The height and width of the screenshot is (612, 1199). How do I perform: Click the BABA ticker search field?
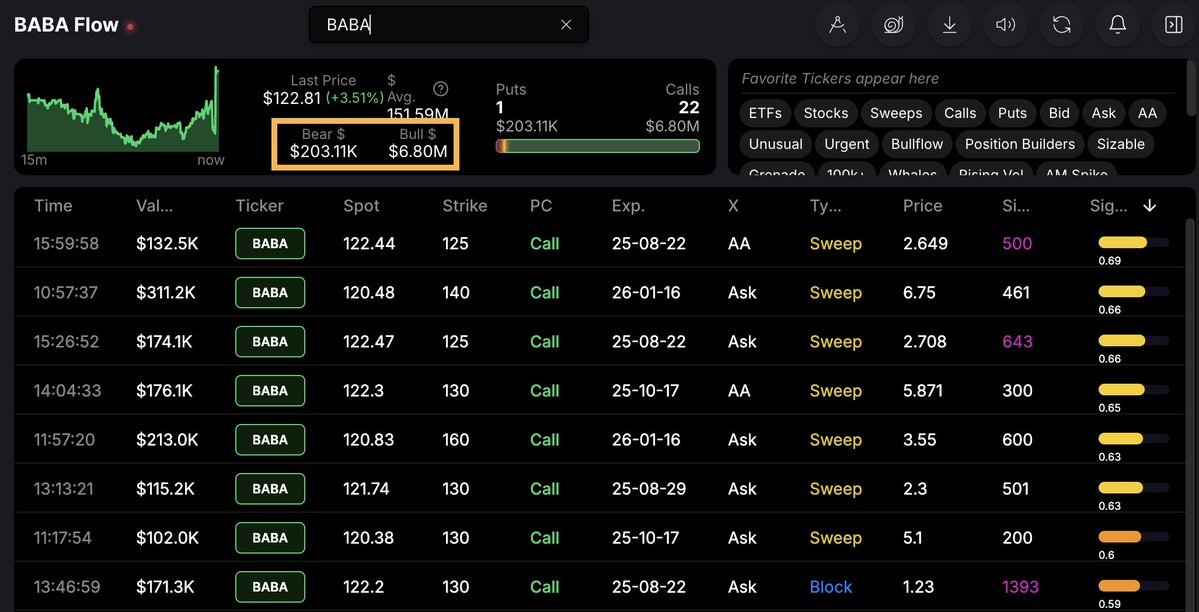click(449, 24)
